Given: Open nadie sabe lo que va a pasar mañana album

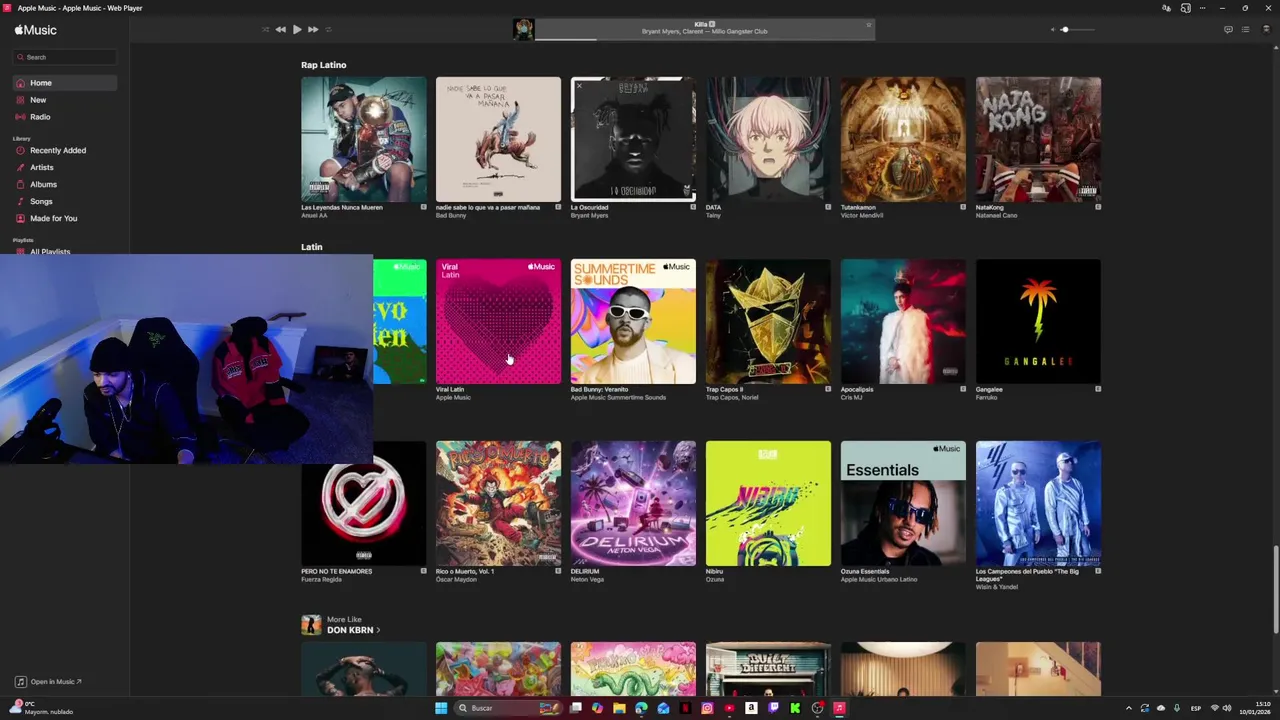Looking at the screenshot, I should click(498, 139).
